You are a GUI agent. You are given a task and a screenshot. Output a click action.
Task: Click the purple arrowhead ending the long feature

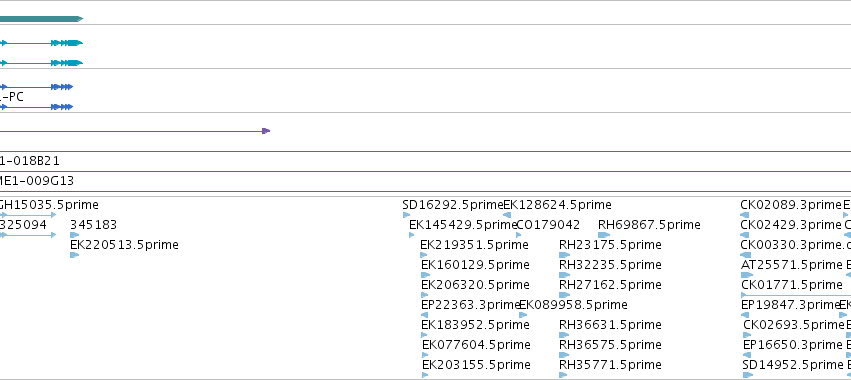tap(266, 131)
